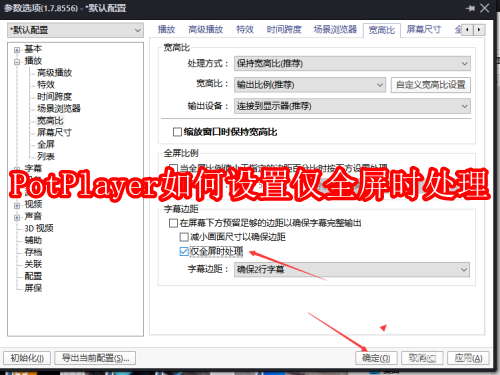The width and height of the screenshot is (500, 375).
Task: Click 导出当前配置 button
Action: point(95,358)
